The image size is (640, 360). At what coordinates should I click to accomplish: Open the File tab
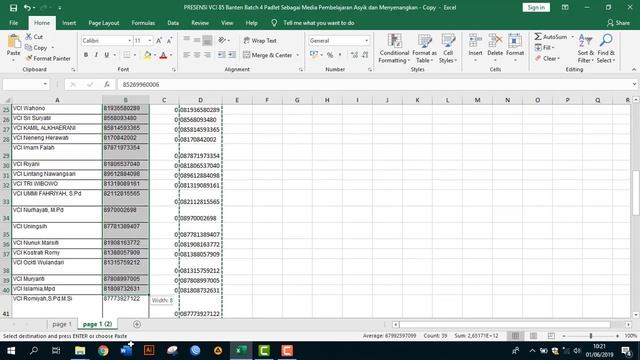tap(13, 23)
